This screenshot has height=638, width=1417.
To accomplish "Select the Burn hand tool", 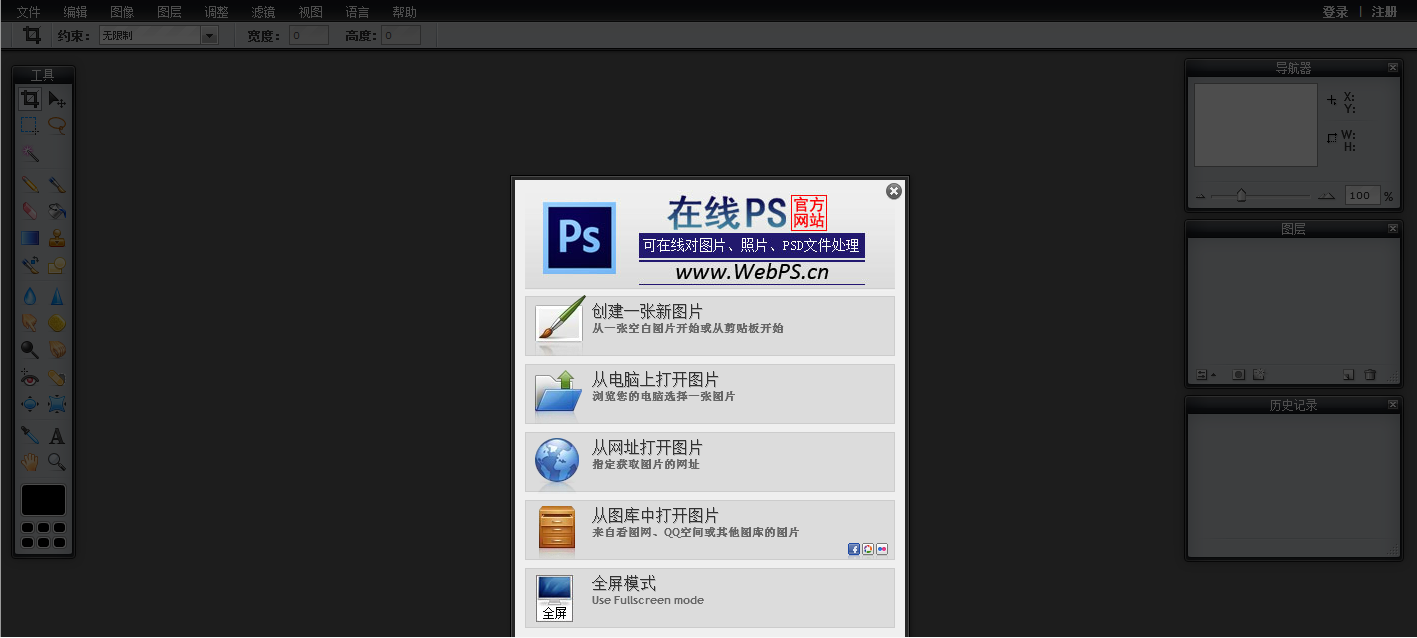I will 57,349.
